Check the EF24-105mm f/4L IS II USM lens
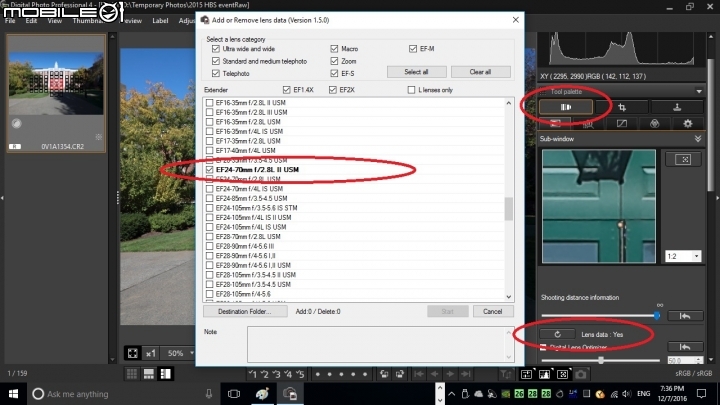 coord(209,217)
